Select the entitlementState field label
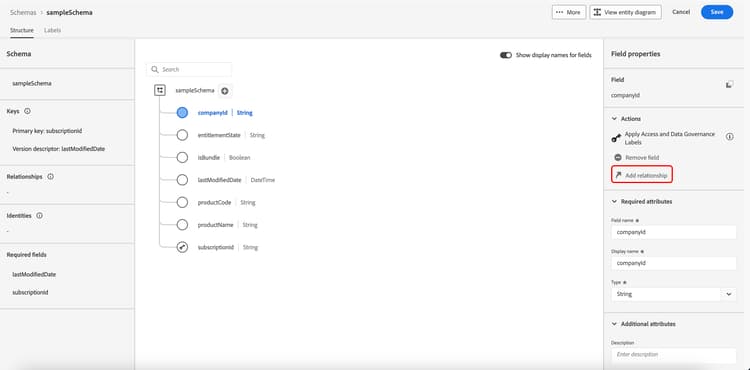 (219, 135)
